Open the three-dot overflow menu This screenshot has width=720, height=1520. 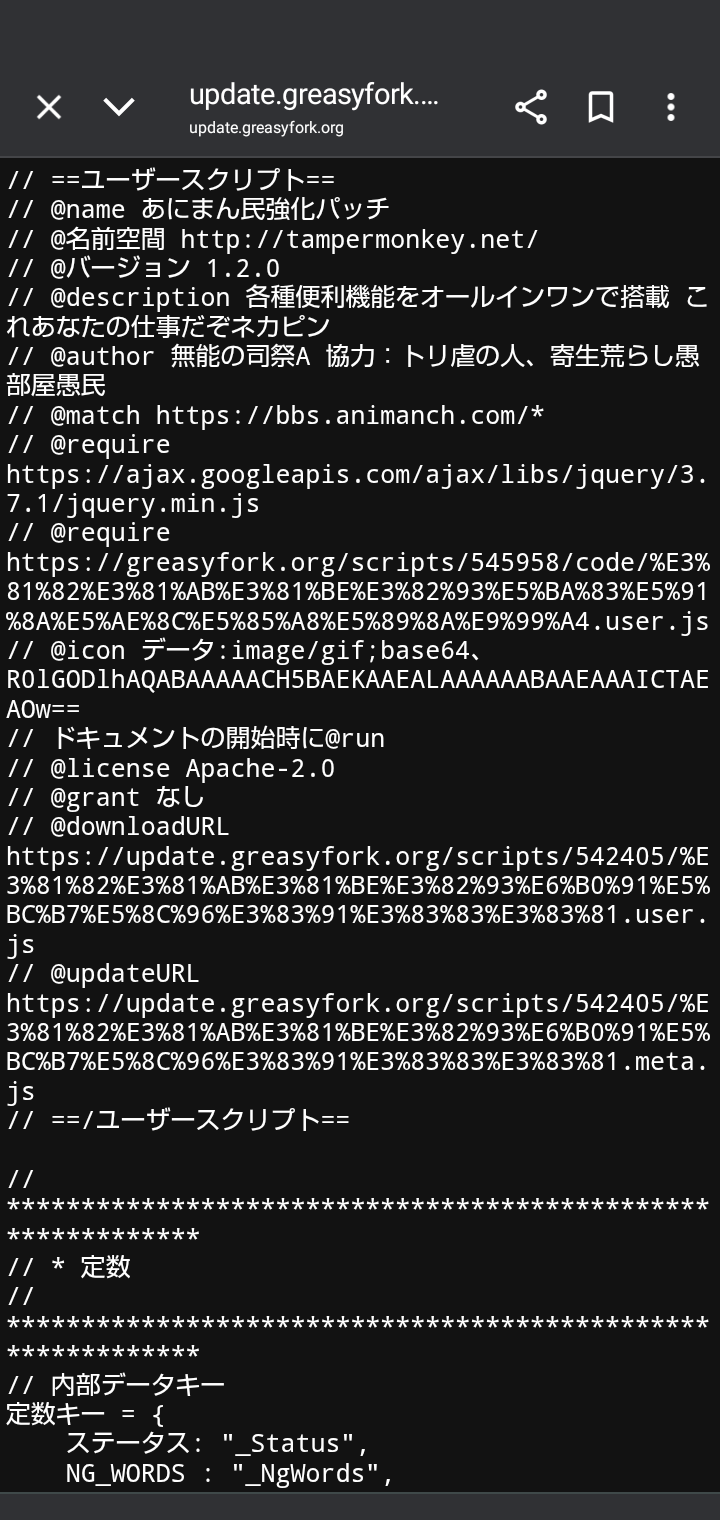coord(671,107)
